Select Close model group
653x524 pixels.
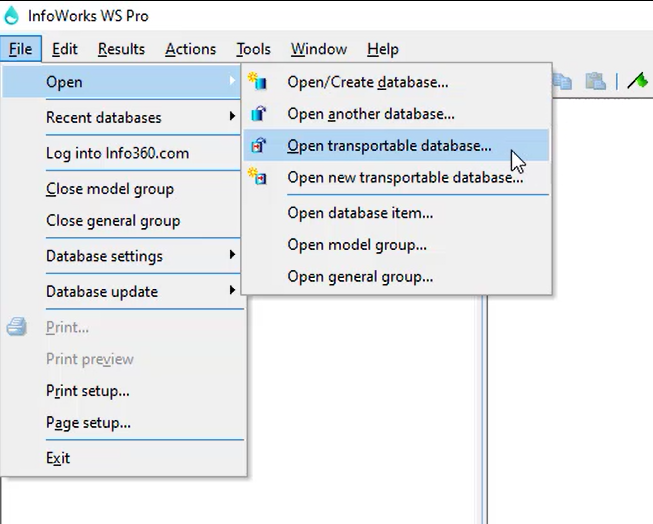pyautogui.click(x=121, y=189)
